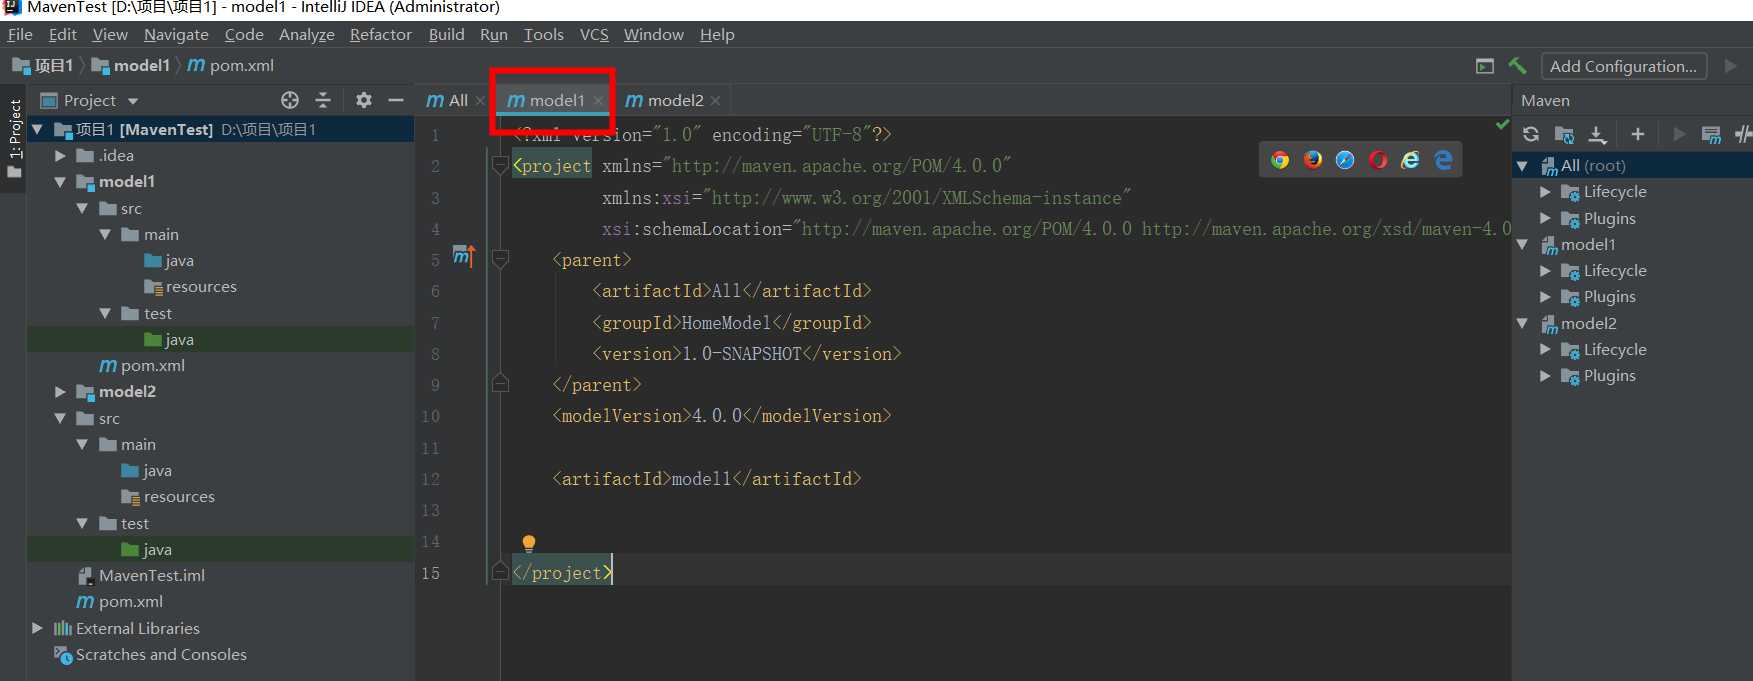Open the File menu

[20, 34]
